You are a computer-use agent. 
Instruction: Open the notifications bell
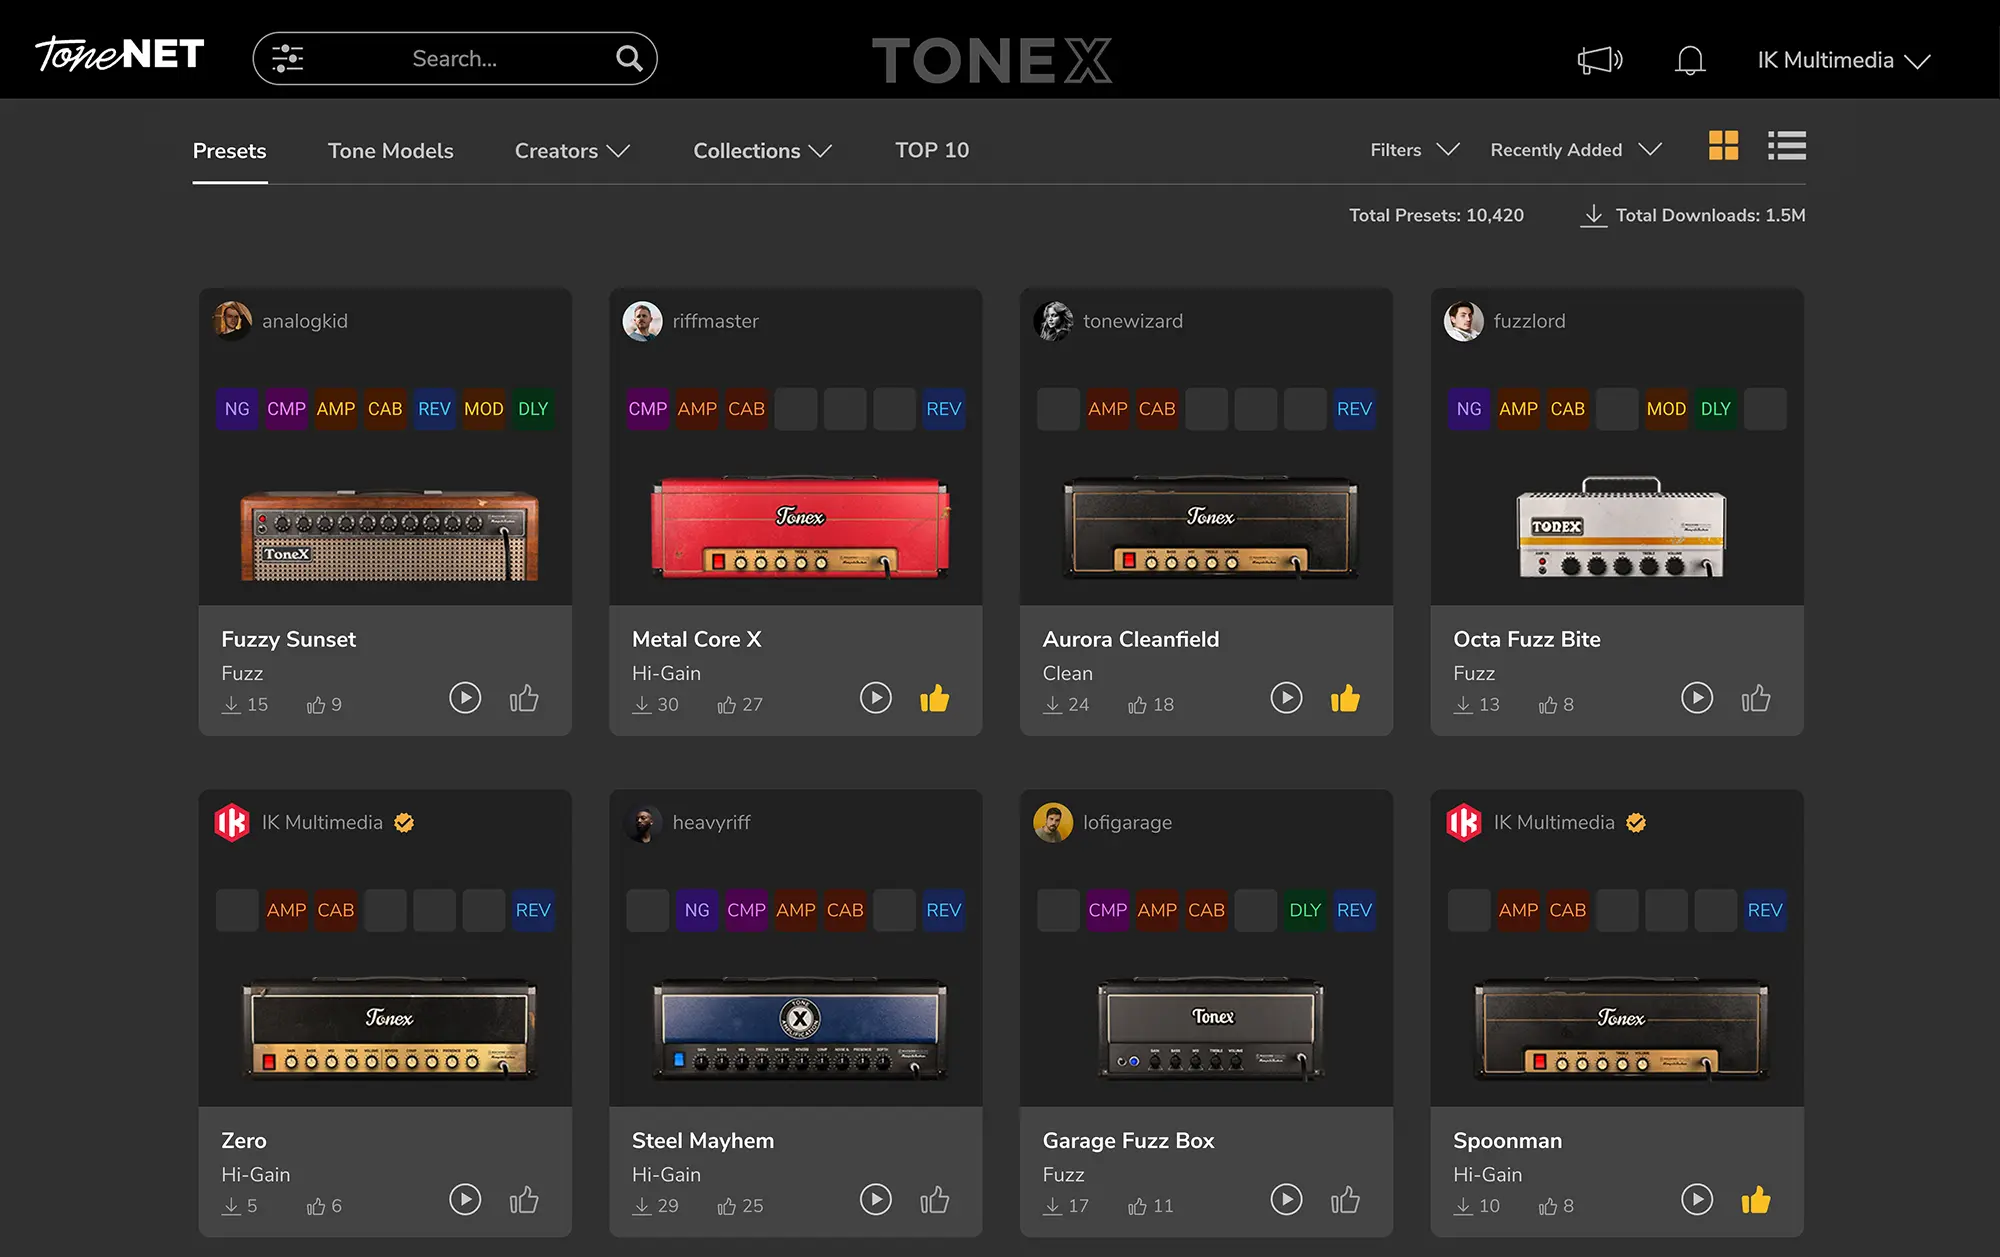click(x=1690, y=60)
